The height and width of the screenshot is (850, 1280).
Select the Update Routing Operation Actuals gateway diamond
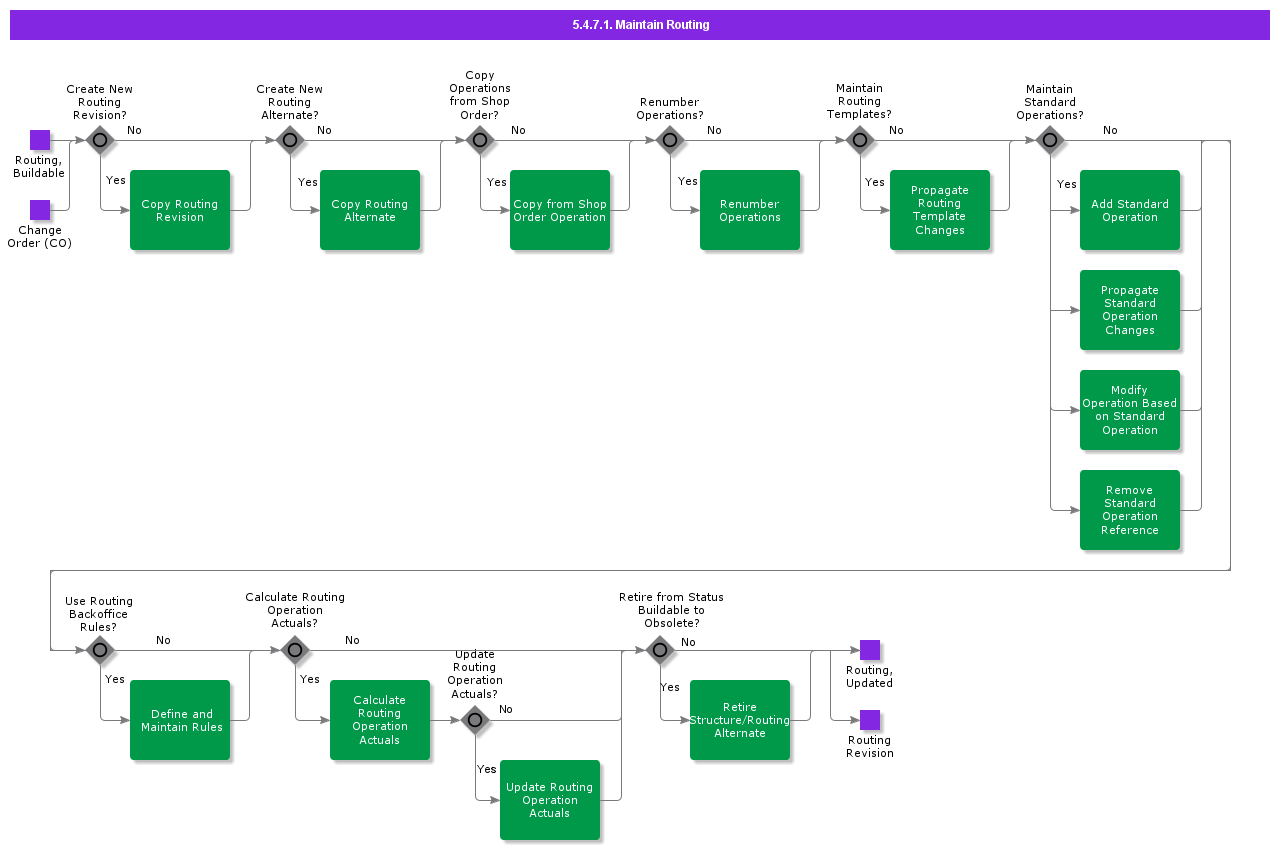click(475, 720)
